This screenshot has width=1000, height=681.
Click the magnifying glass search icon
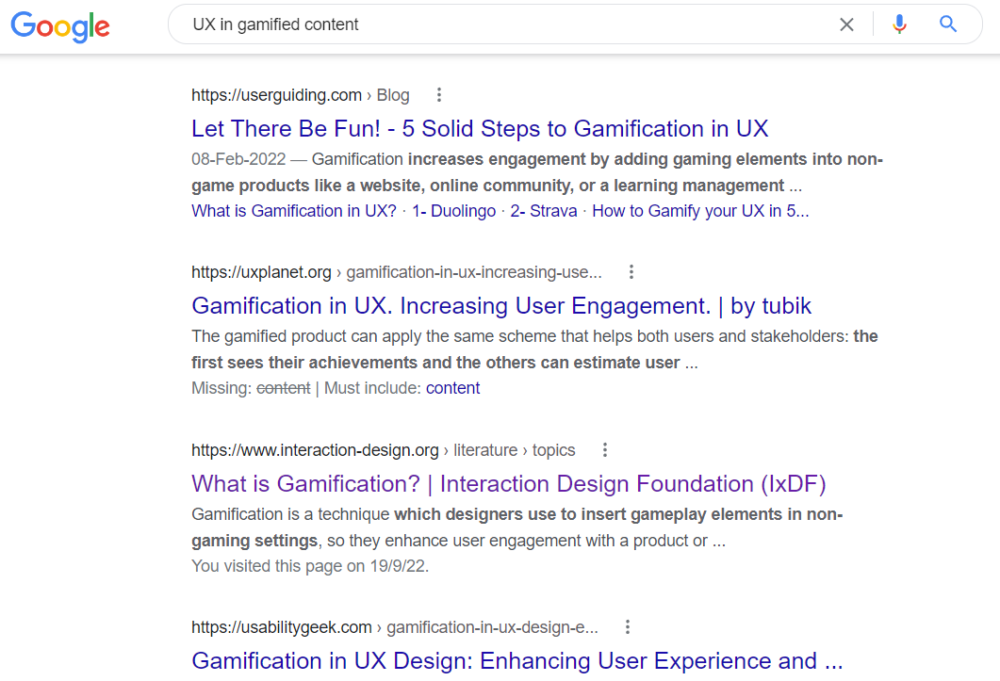coord(947,23)
